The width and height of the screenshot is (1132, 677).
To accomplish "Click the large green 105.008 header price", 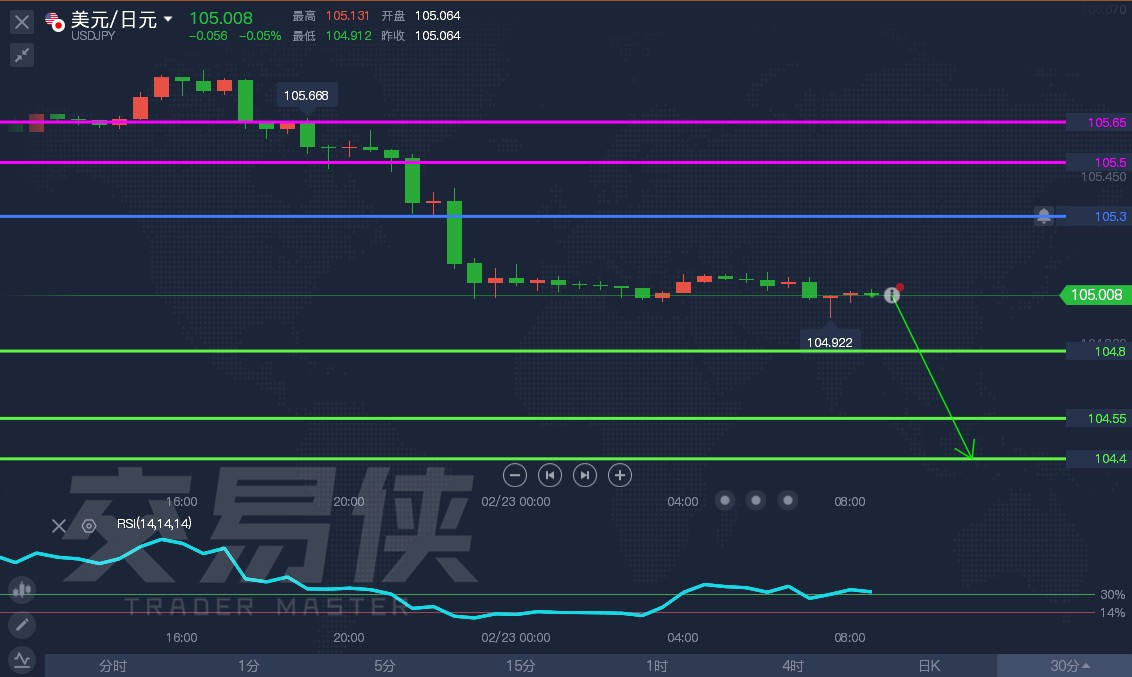I will click(x=221, y=18).
